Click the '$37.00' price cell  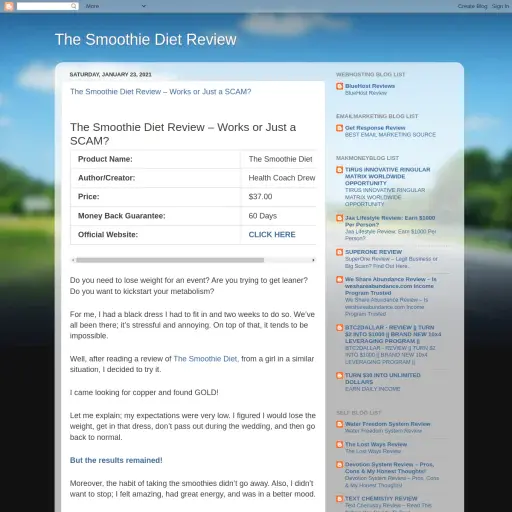279,197
